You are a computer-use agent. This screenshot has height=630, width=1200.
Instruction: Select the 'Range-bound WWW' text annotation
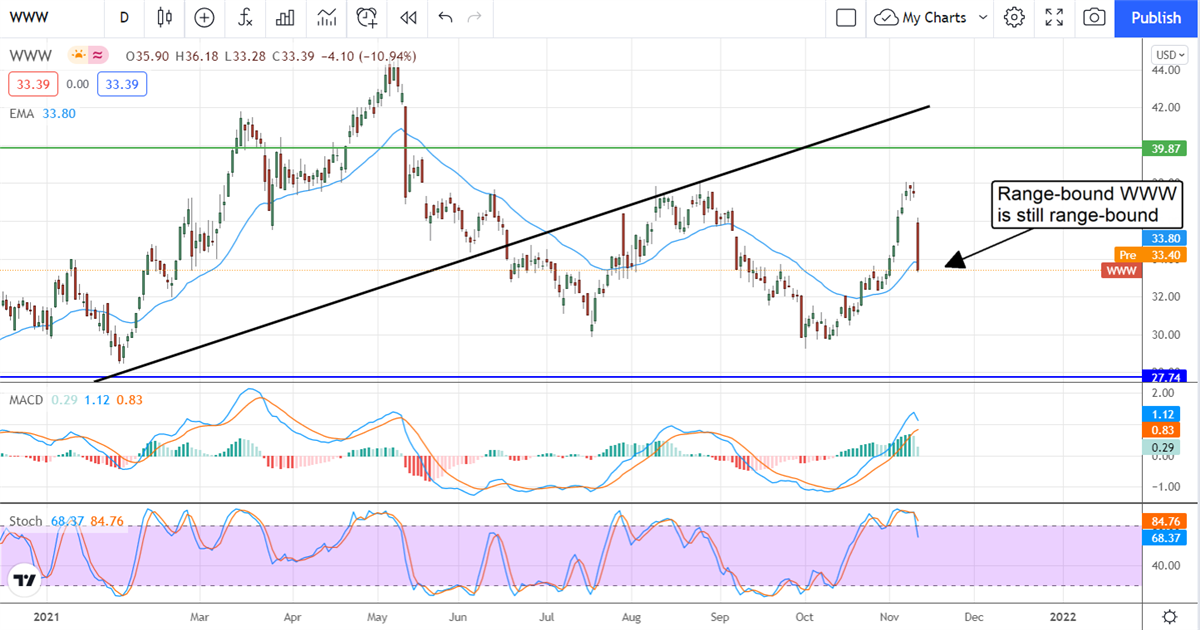pyautogui.click(x=1087, y=204)
